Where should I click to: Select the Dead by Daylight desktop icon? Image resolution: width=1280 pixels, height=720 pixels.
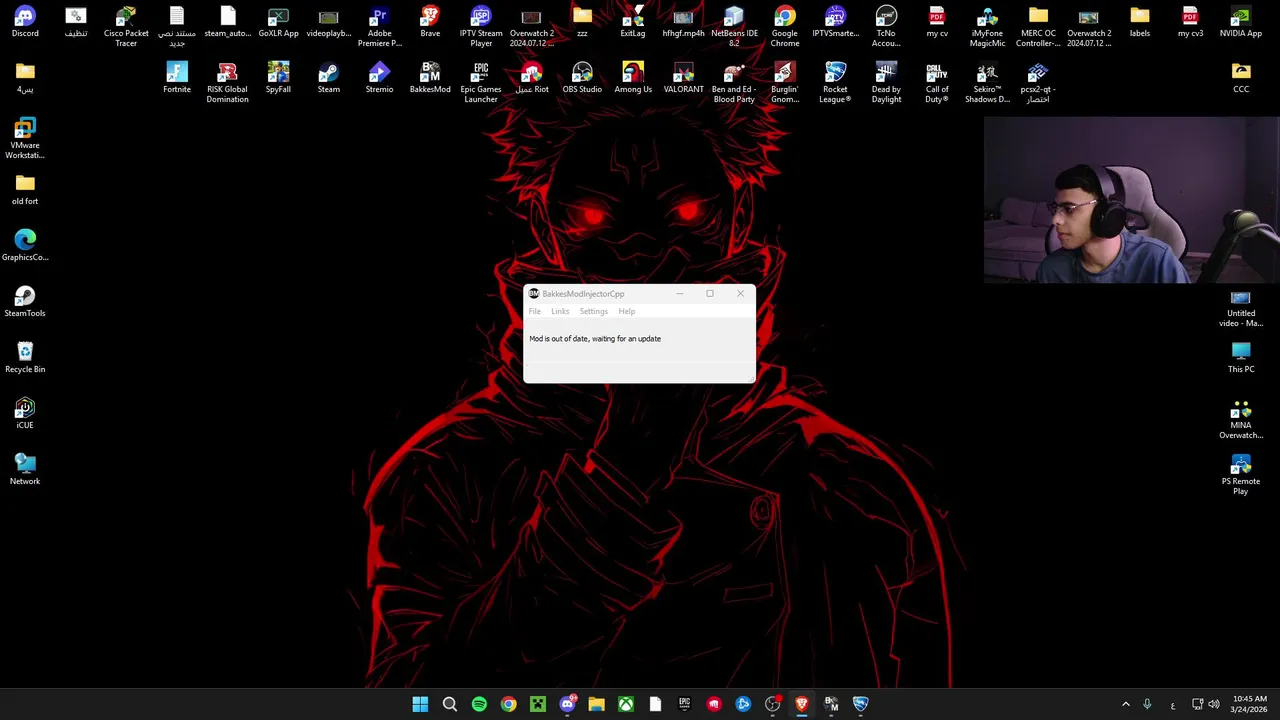pos(886,83)
